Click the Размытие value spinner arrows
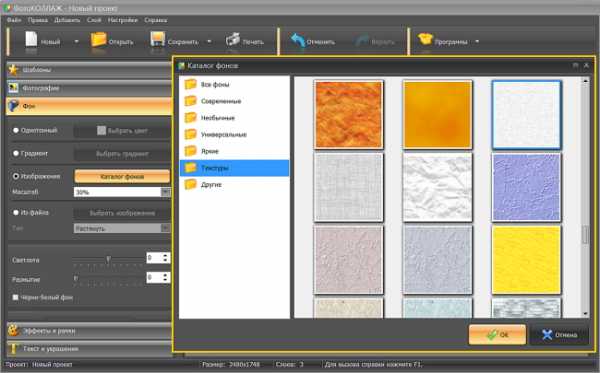The height and width of the screenshot is (373, 600). coord(165,277)
